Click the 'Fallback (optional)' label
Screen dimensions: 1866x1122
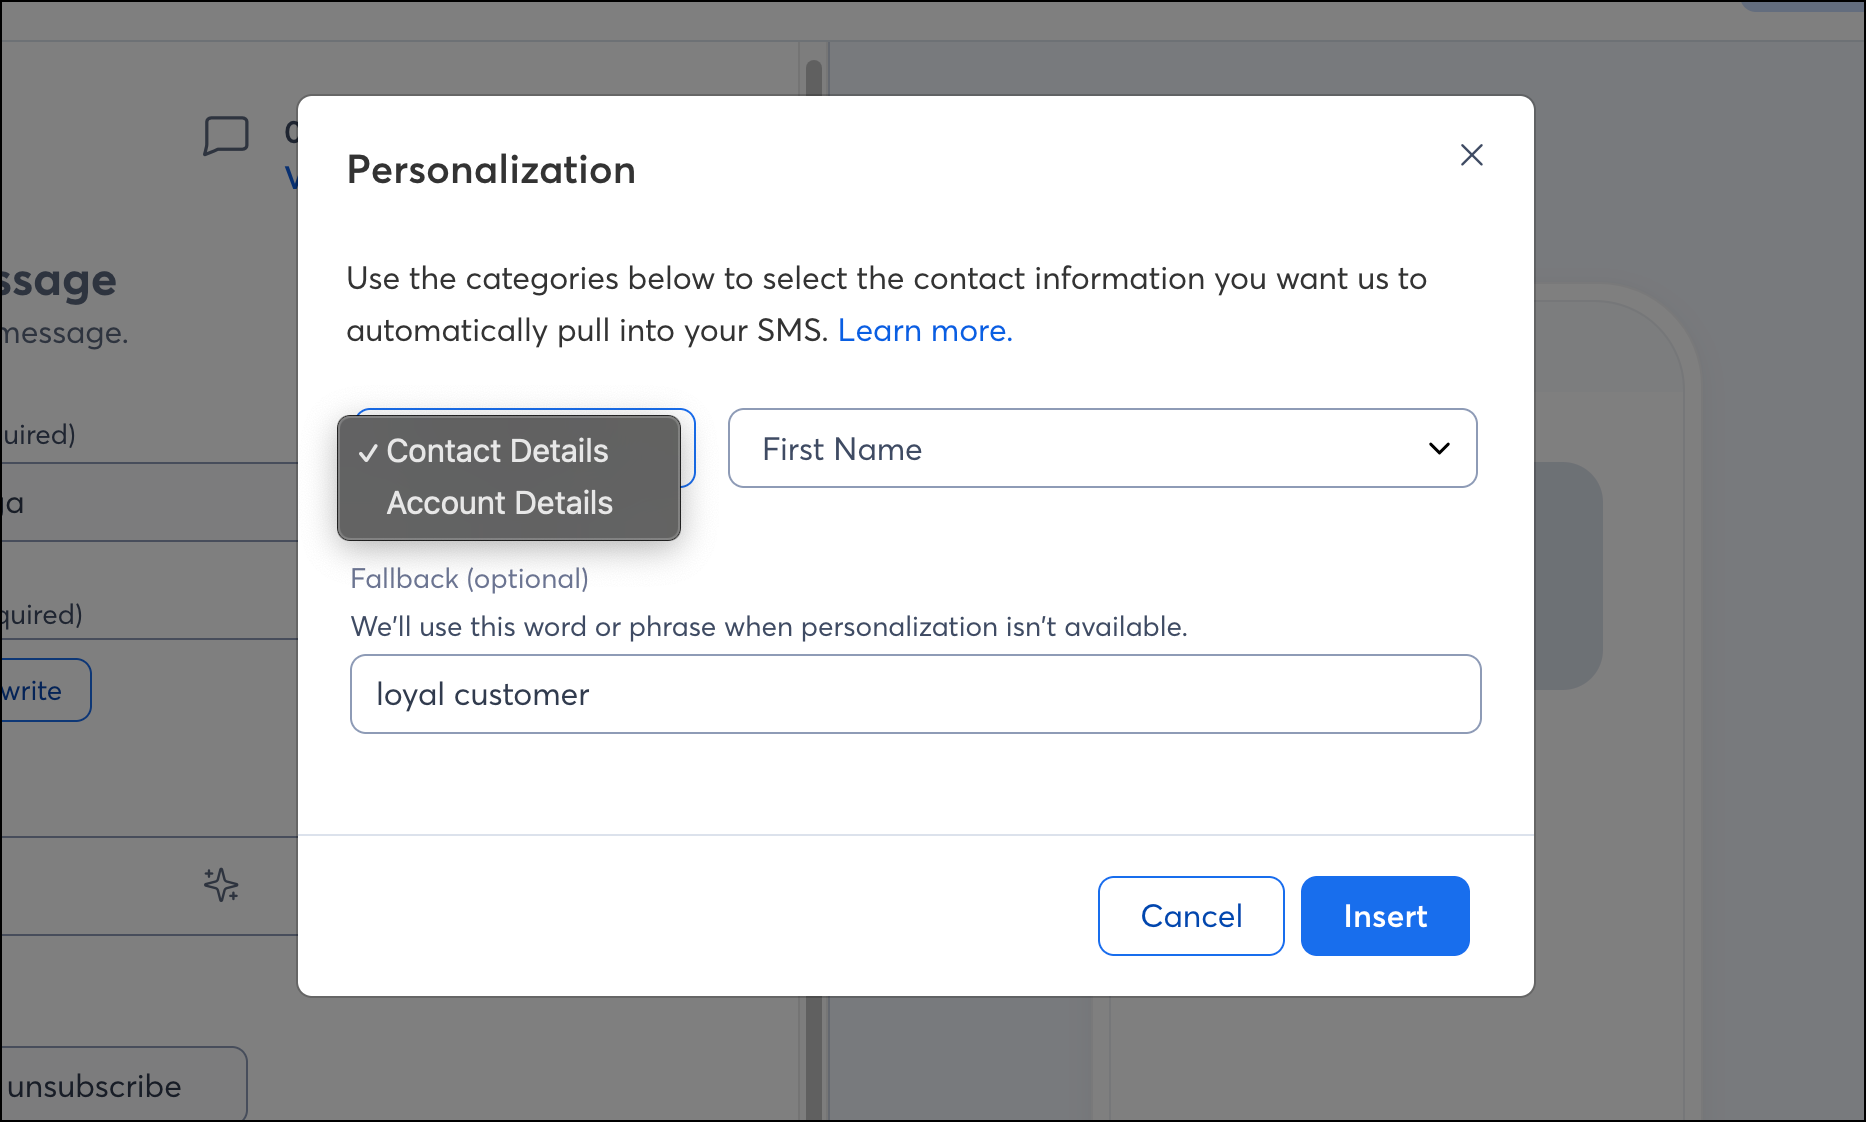click(469, 579)
